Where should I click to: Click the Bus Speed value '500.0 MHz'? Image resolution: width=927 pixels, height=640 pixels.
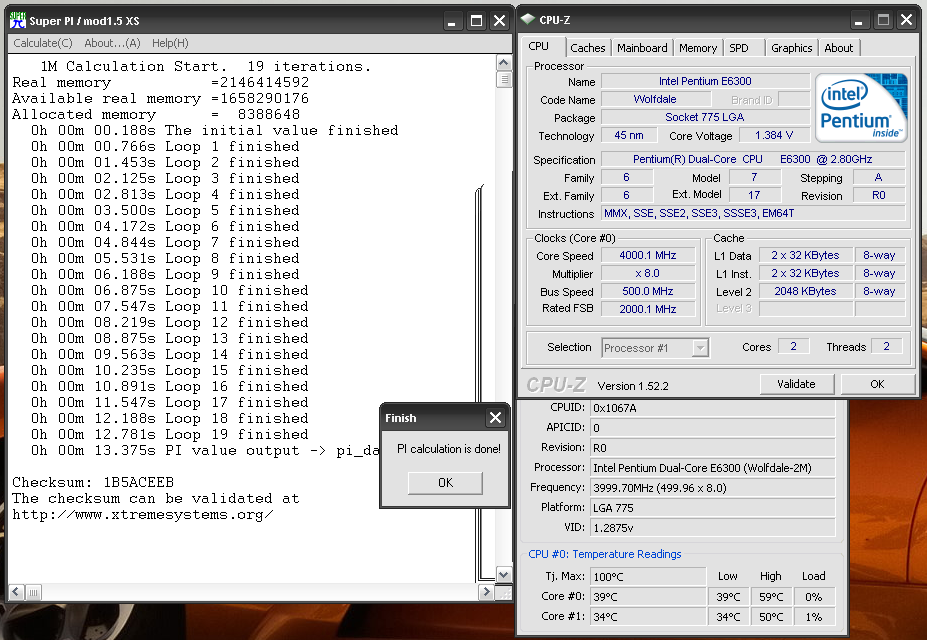[648, 291]
